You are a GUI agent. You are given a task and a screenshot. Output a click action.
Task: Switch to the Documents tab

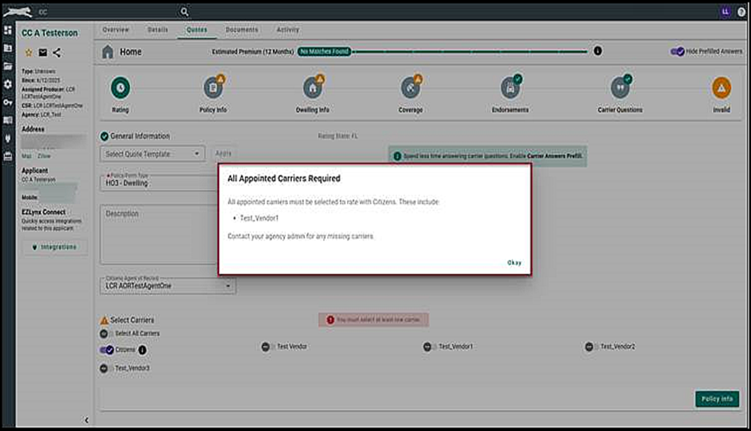(241, 30)
